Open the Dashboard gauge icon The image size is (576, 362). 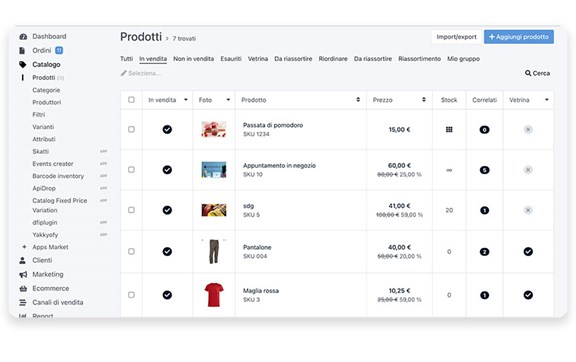[23, 36]
